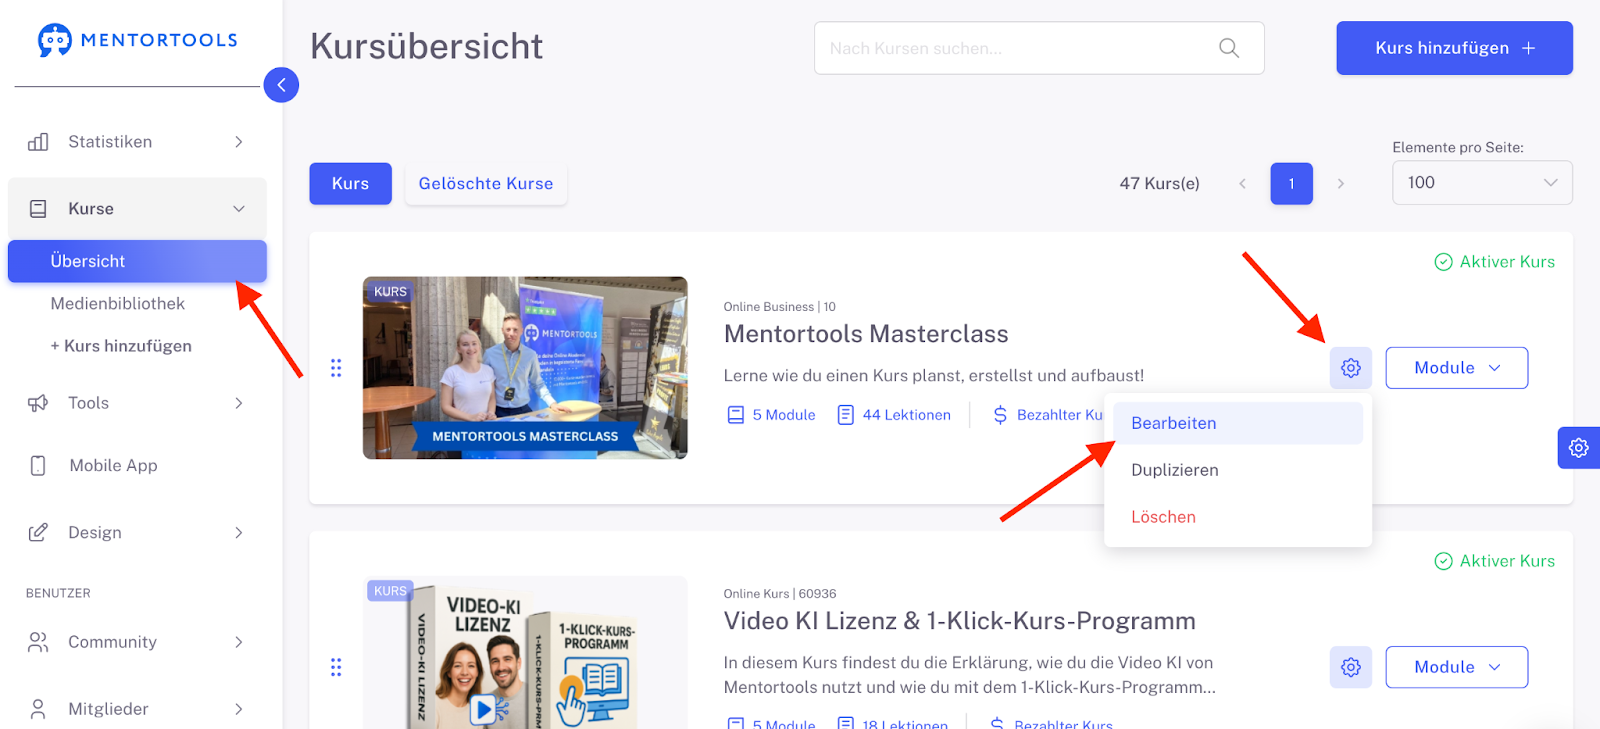1600x729 pixels.
Task: Click the Elemente pro Seite label
Action: (1458, 147)
